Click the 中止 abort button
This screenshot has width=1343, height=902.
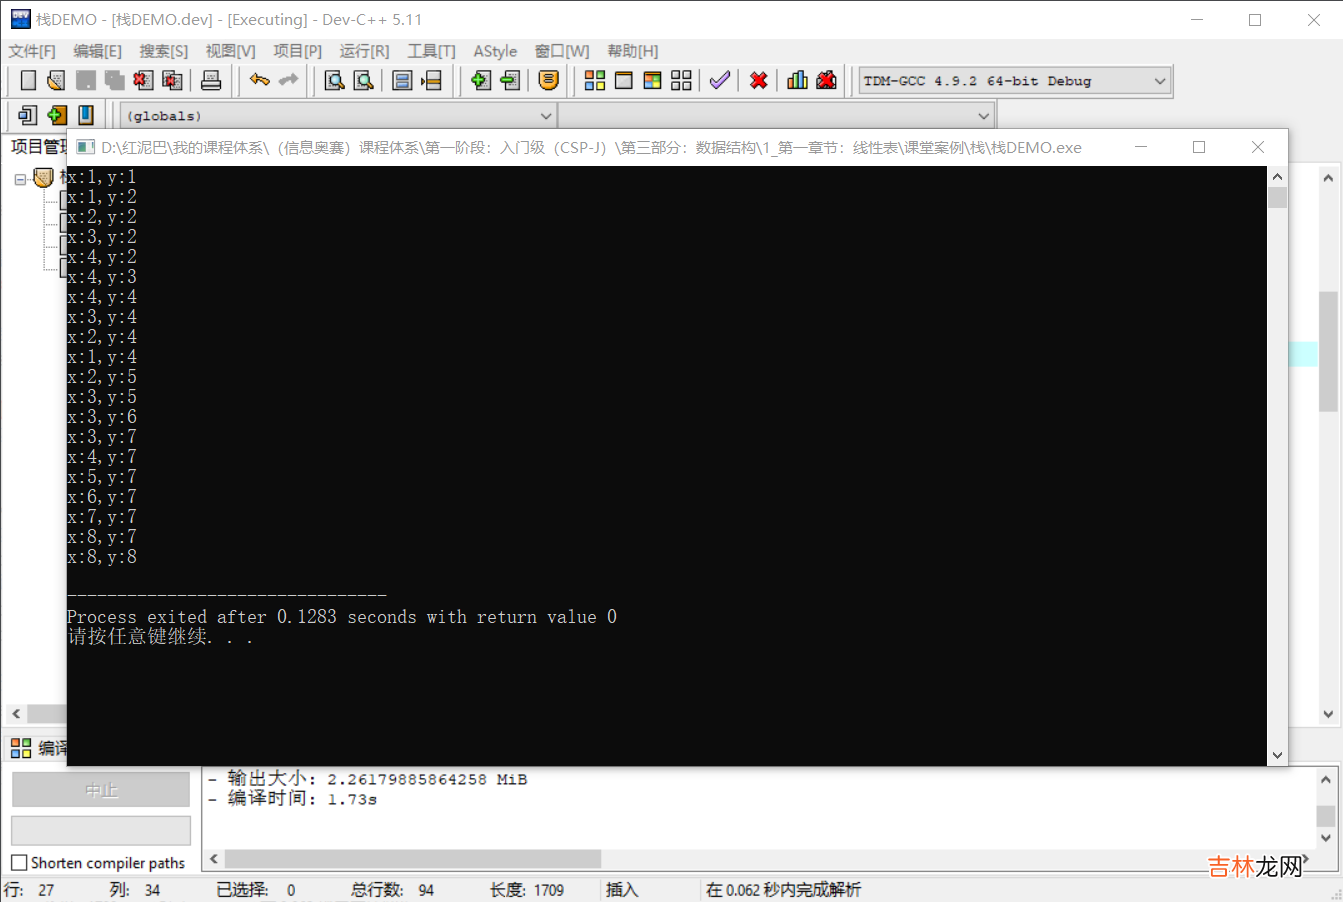point(101,790)
